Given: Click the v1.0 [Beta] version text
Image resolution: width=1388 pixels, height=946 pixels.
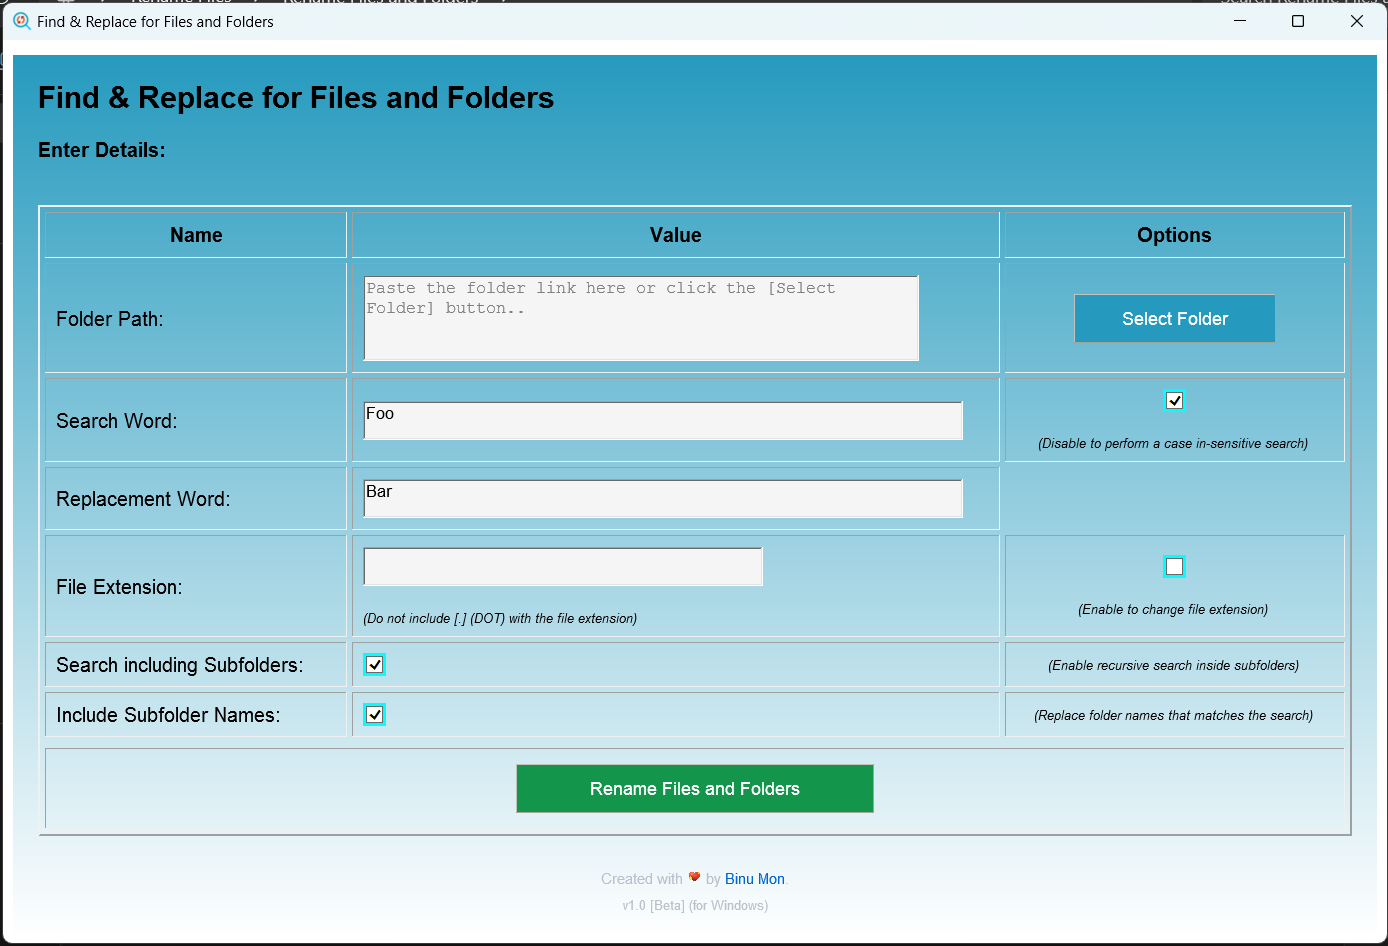Looking at the screenshot, I should (695, 906).
